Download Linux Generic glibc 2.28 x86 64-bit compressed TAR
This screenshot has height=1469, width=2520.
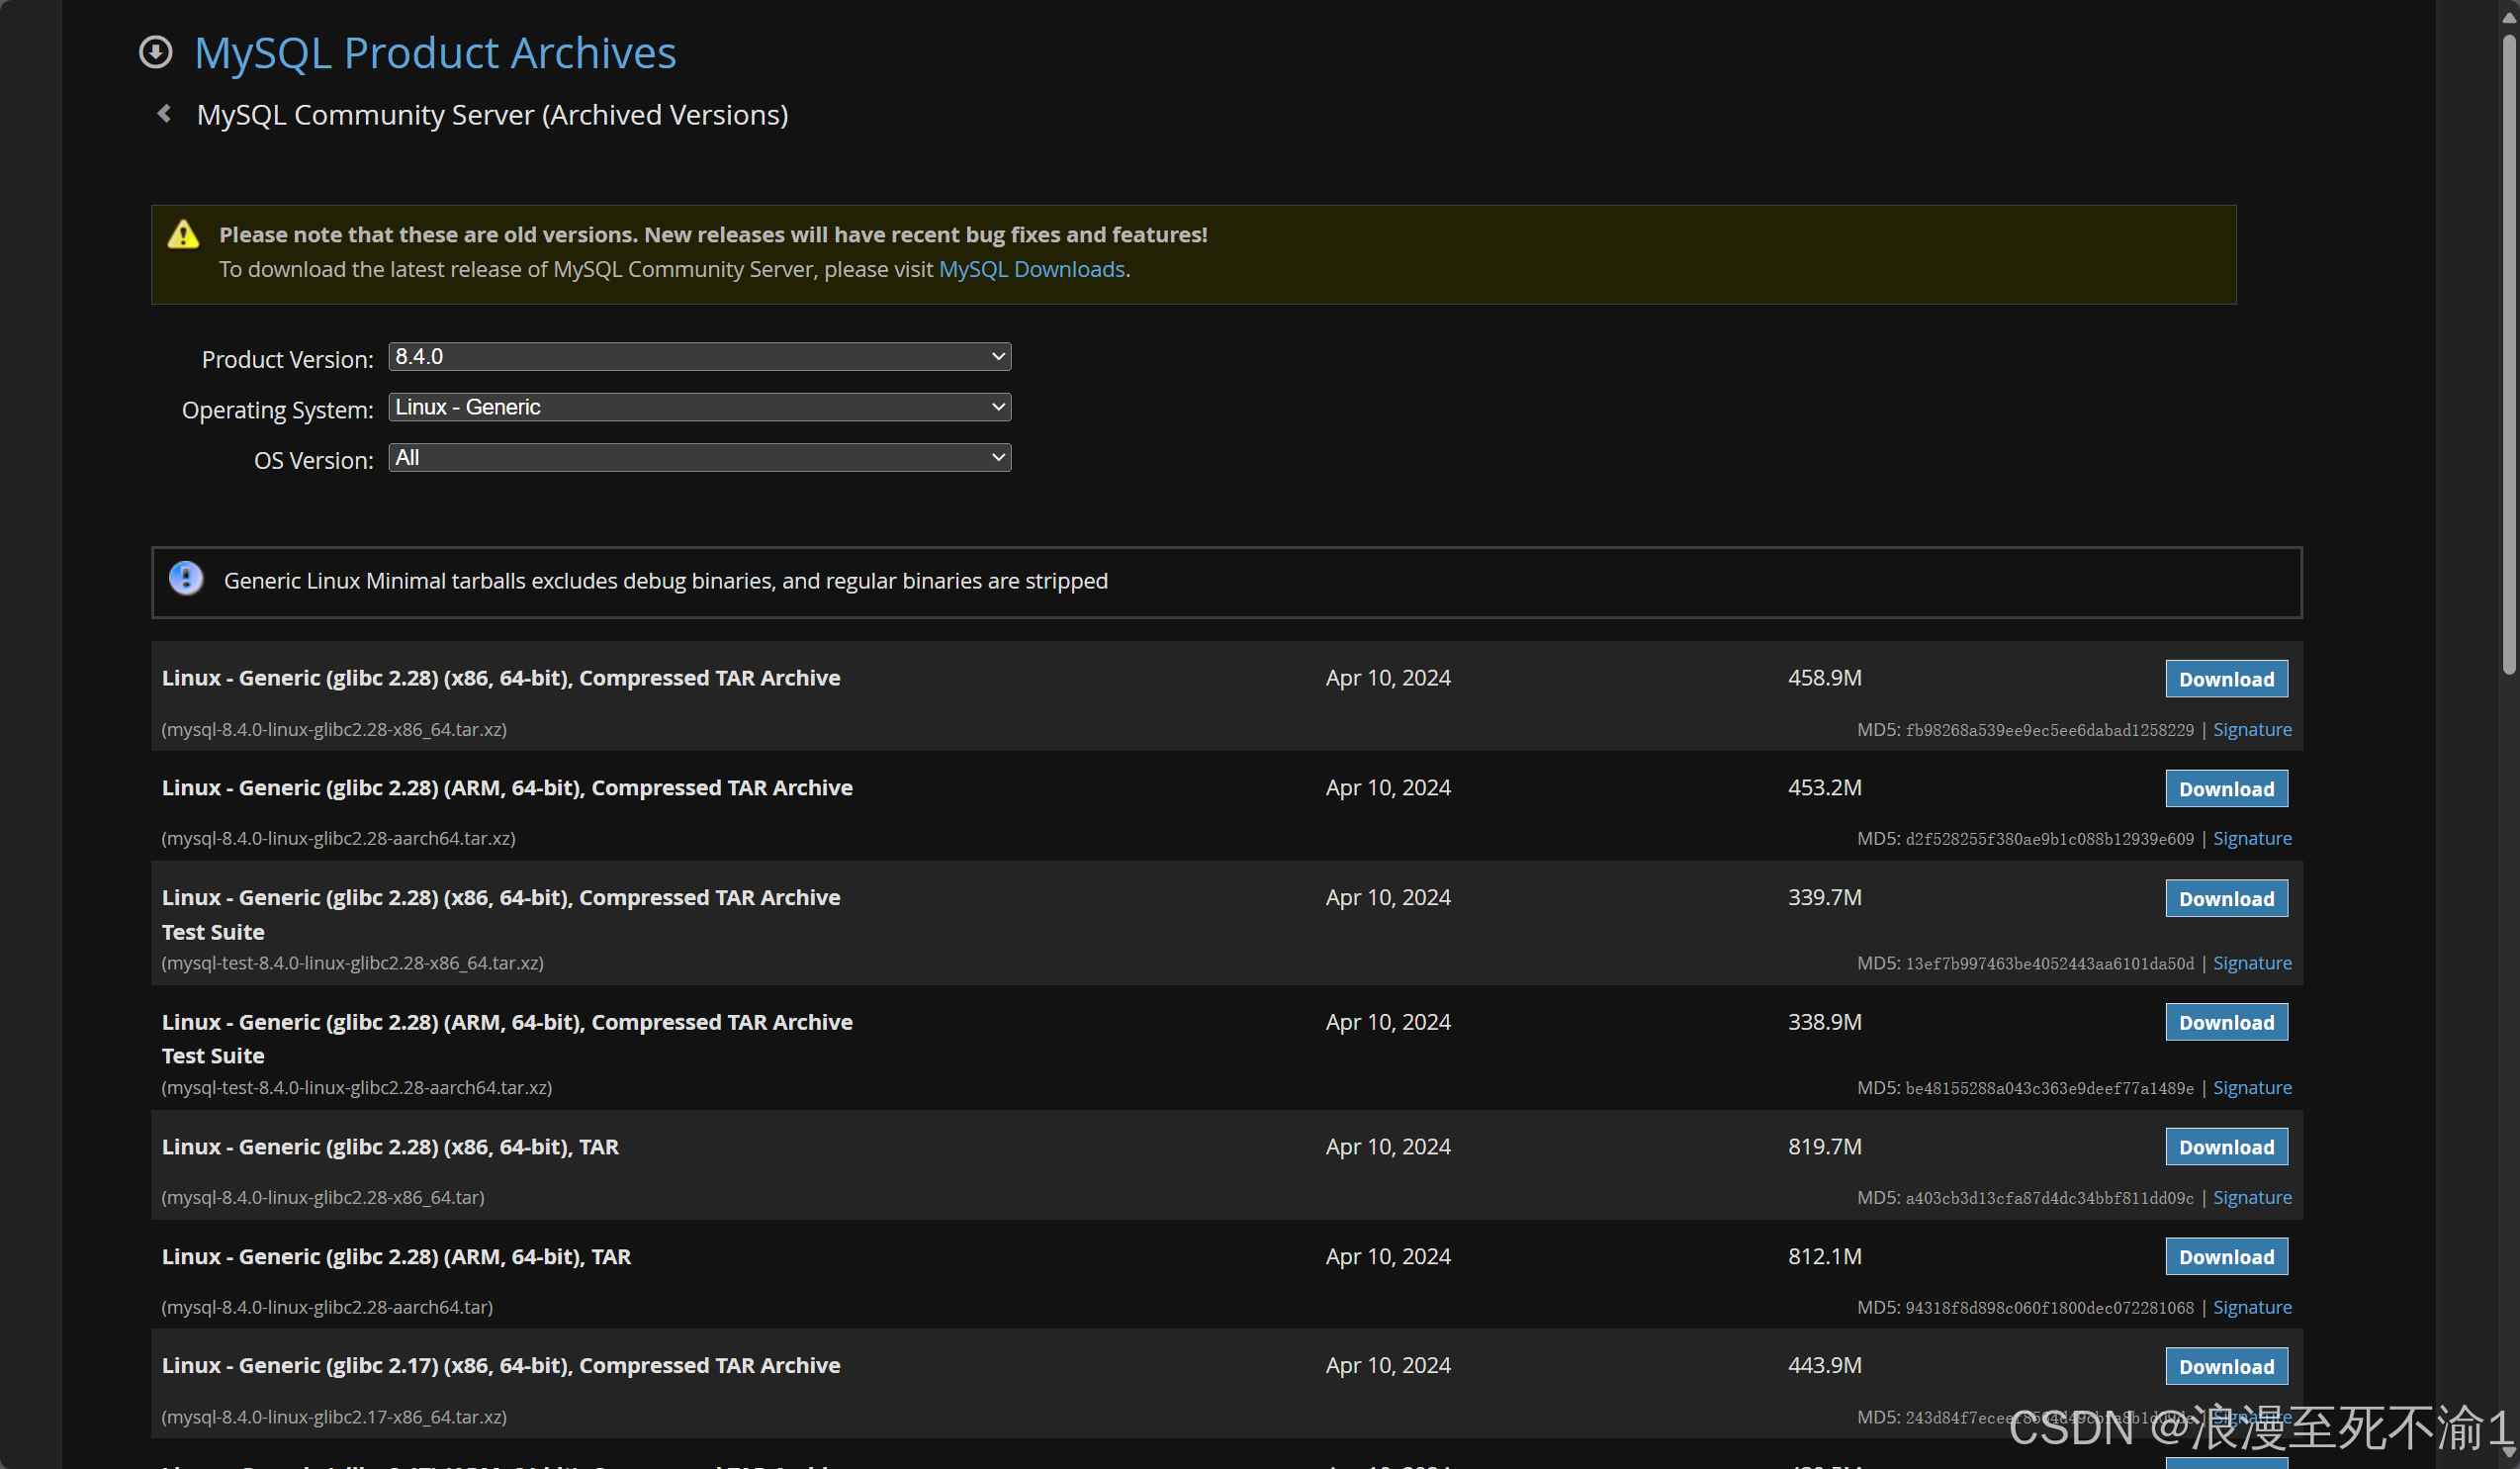pos(2228,679)
